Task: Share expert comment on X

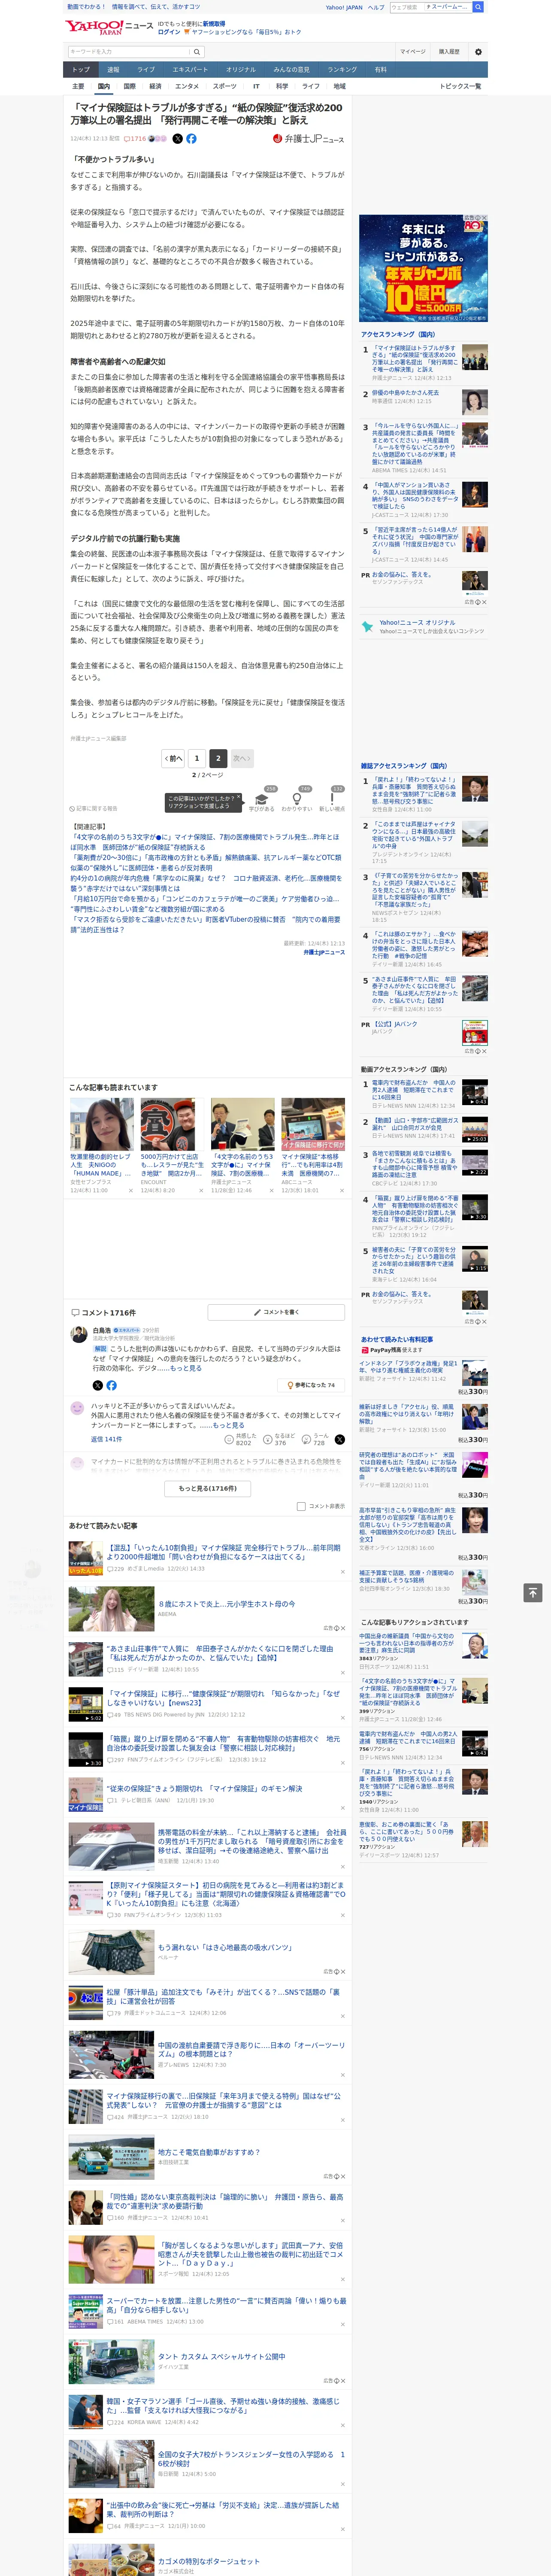Action: click(x=97, y=1385)
